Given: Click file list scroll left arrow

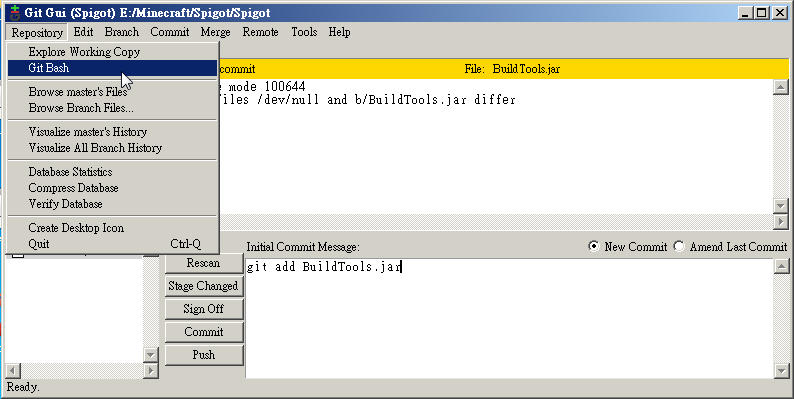Looking at the screenshot, I should click(13, 370).
